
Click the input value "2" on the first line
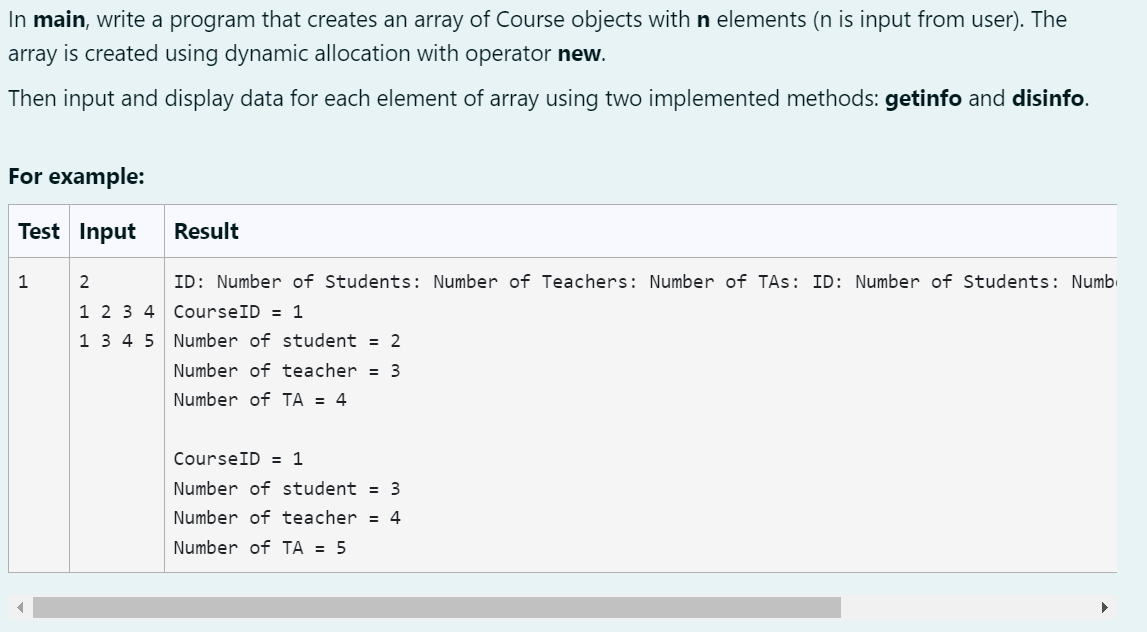click(85, 282)
